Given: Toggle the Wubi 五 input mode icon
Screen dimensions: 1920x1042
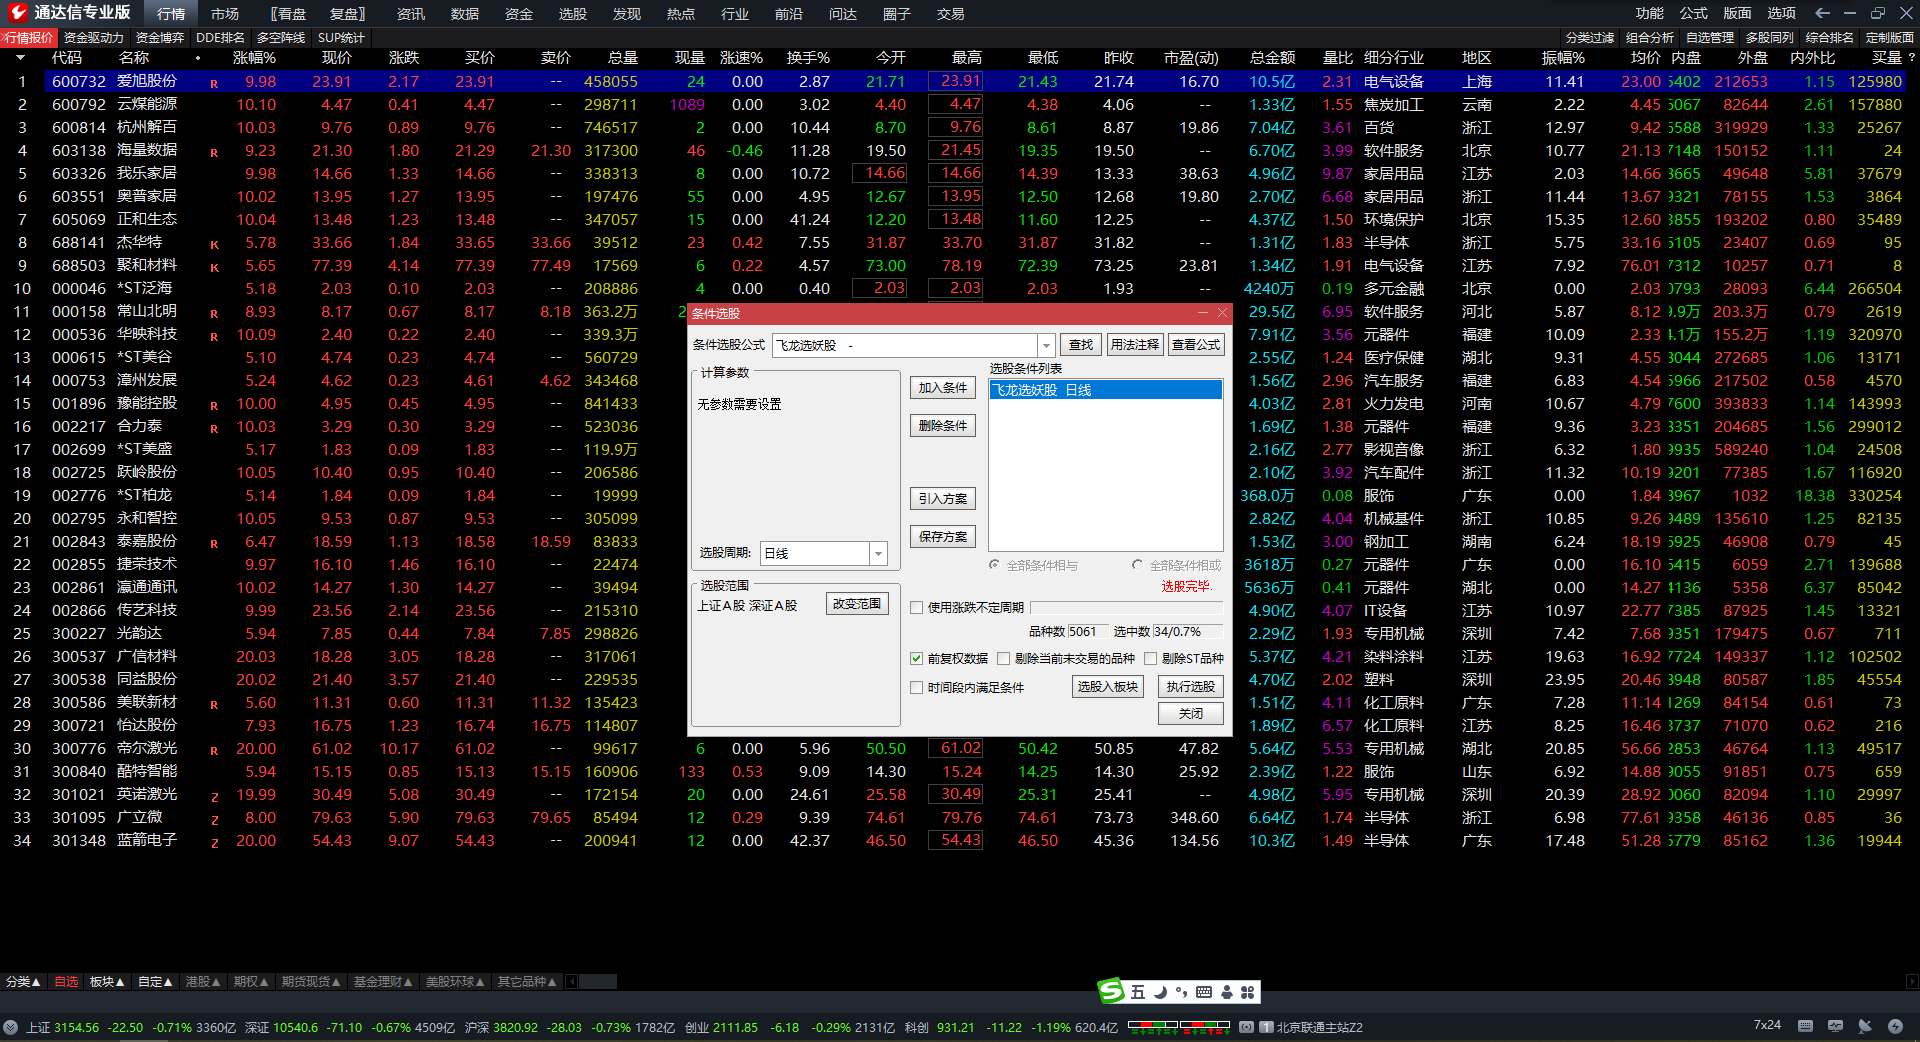Looking at the screenshot, I should (1138, 992).
